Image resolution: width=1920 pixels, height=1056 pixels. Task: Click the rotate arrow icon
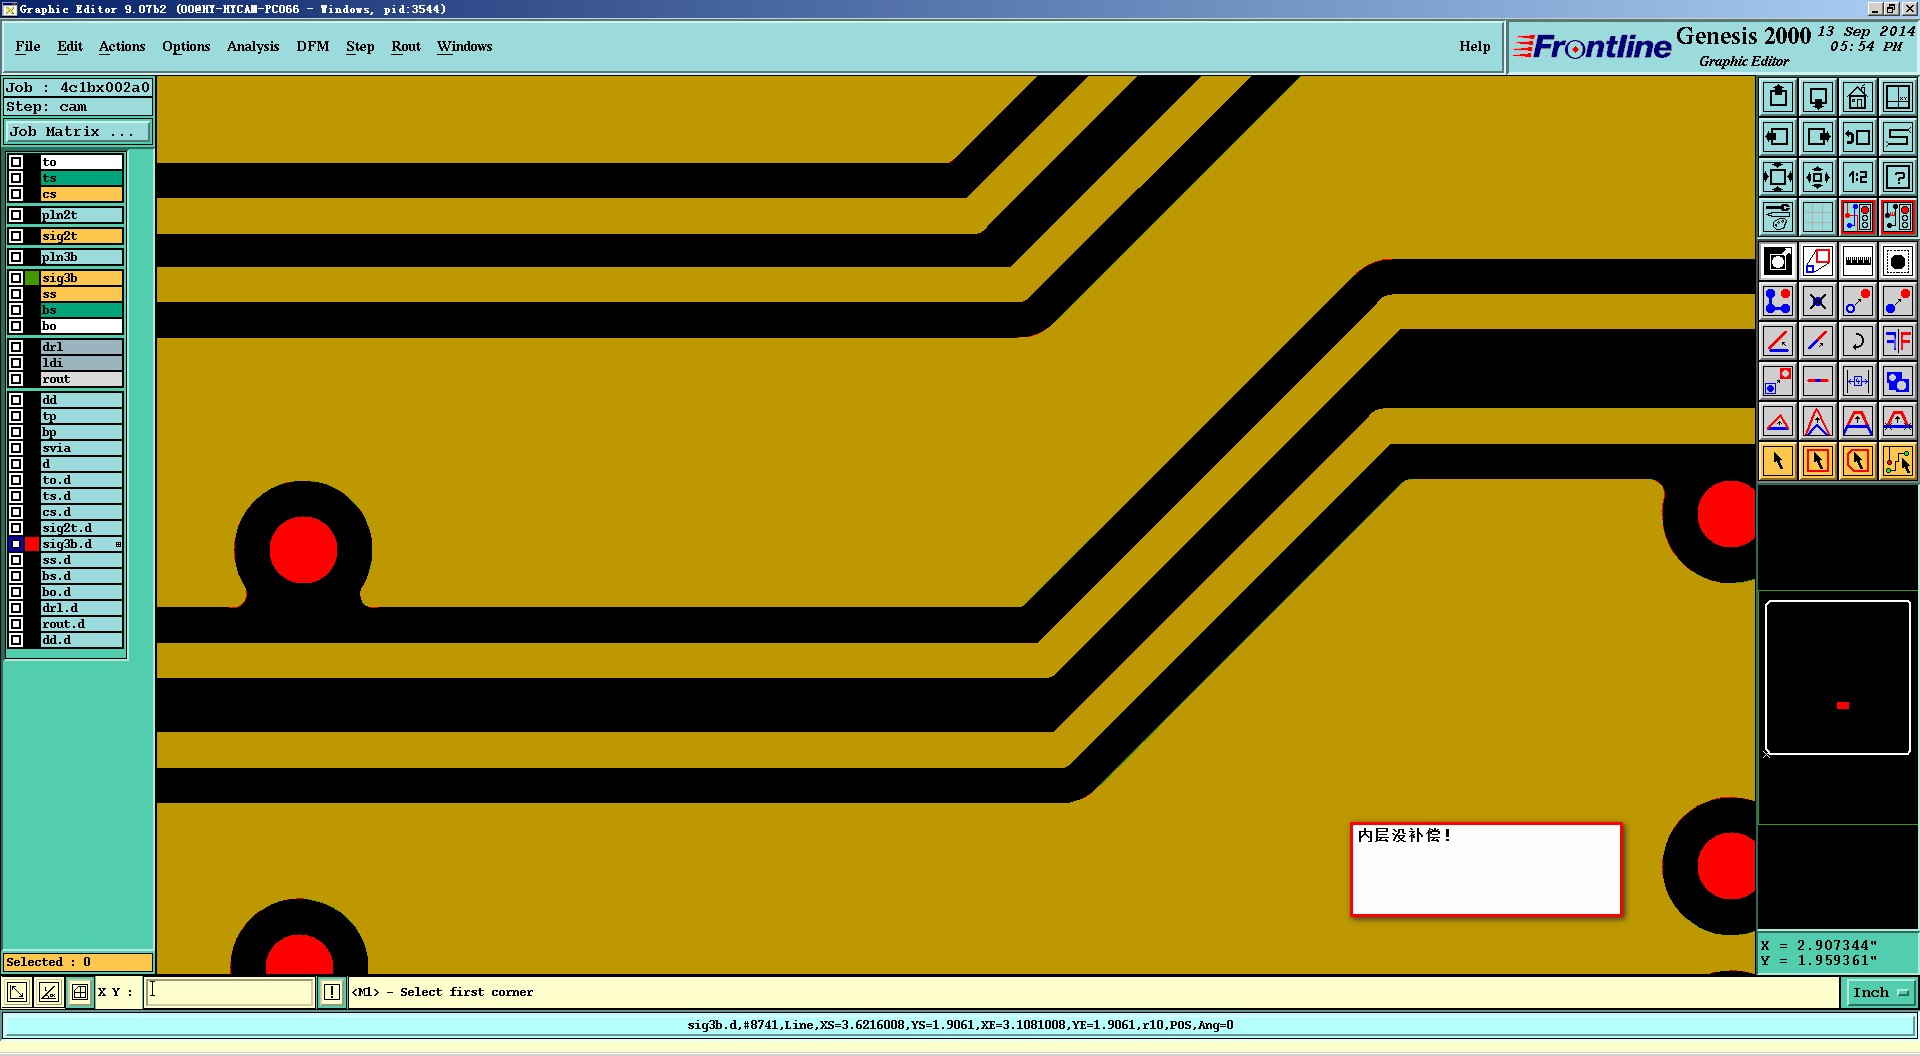1858,341
